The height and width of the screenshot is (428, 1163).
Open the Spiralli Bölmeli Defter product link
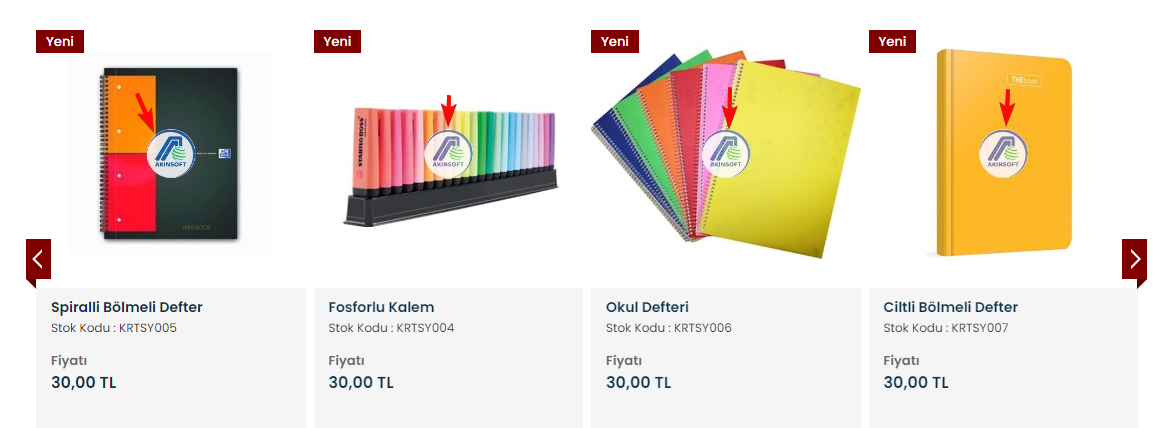pos(127,307)
